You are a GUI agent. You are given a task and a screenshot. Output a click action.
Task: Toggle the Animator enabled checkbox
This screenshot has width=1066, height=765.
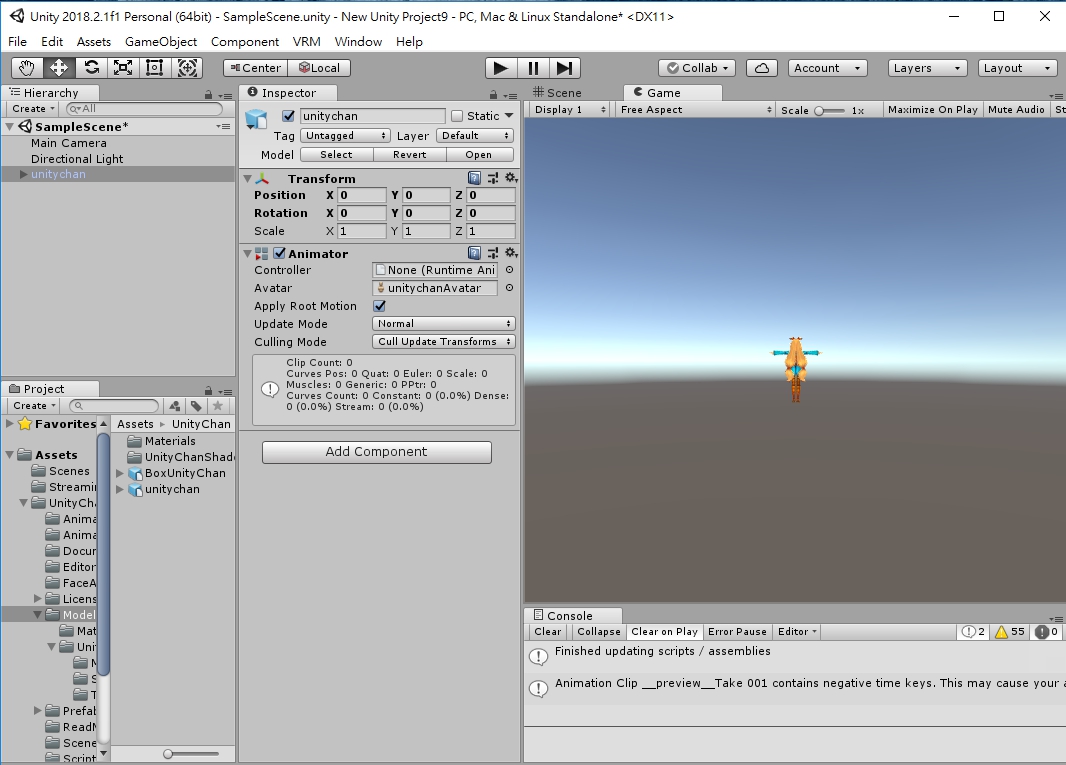(x=279, y=253)
